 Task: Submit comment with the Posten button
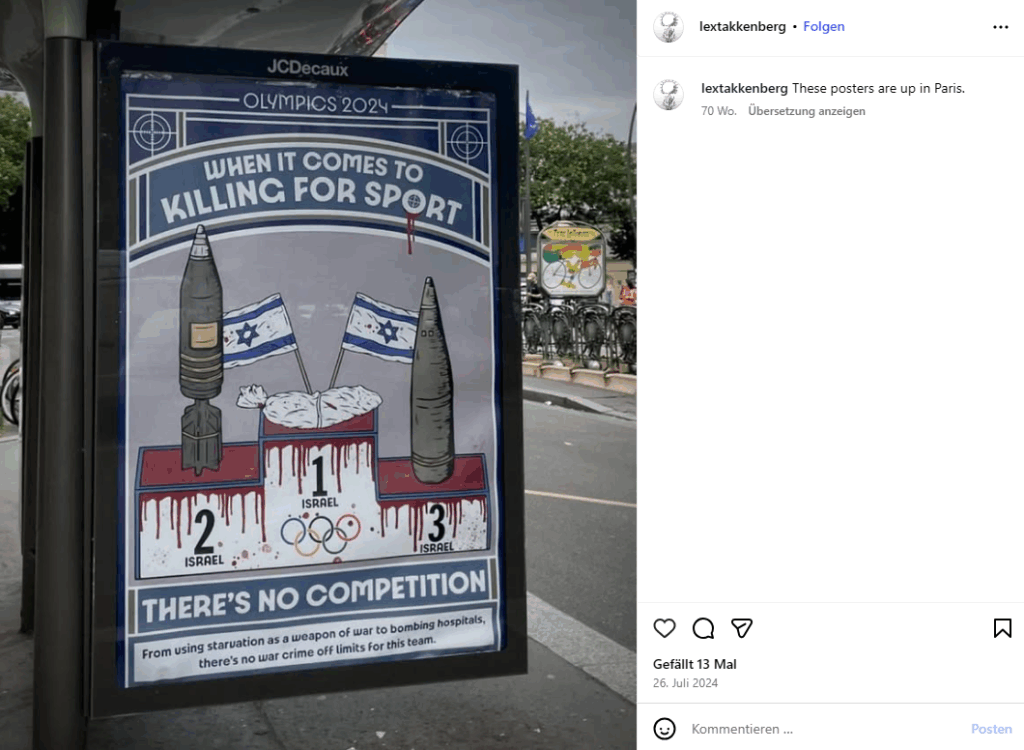(x=991, y=728)
